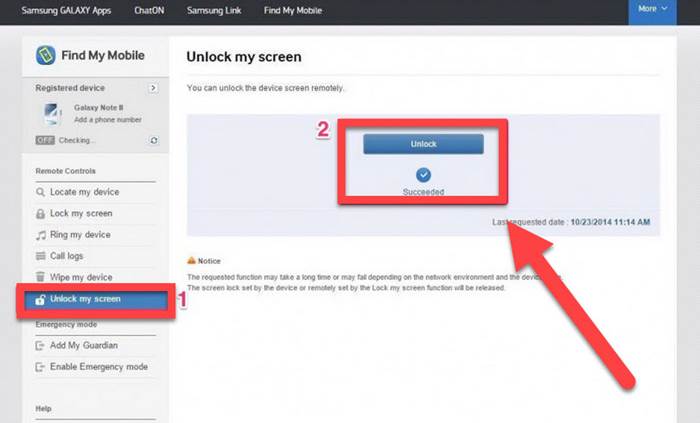This screenshot has height=423, width=700.
Task: Click the trash icon for Wipe my device
Action: [40, 277]
